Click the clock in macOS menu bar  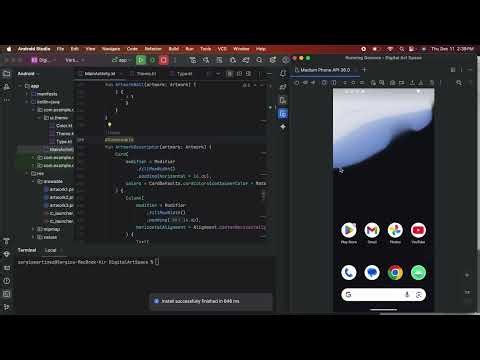coord(452,49)
